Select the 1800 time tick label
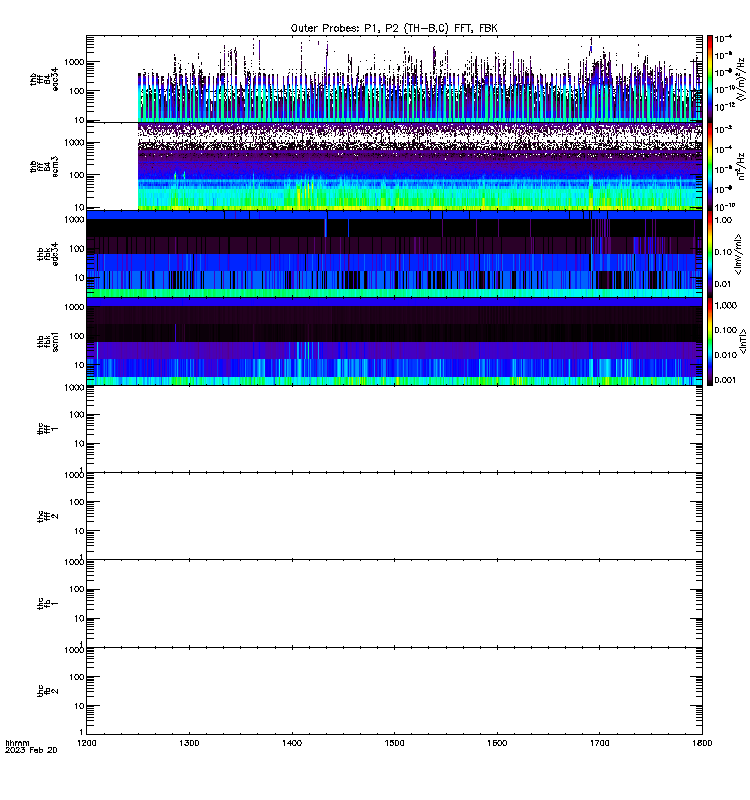Image resolution: width=750 pixels, height=800 pixels. (702, 743)
